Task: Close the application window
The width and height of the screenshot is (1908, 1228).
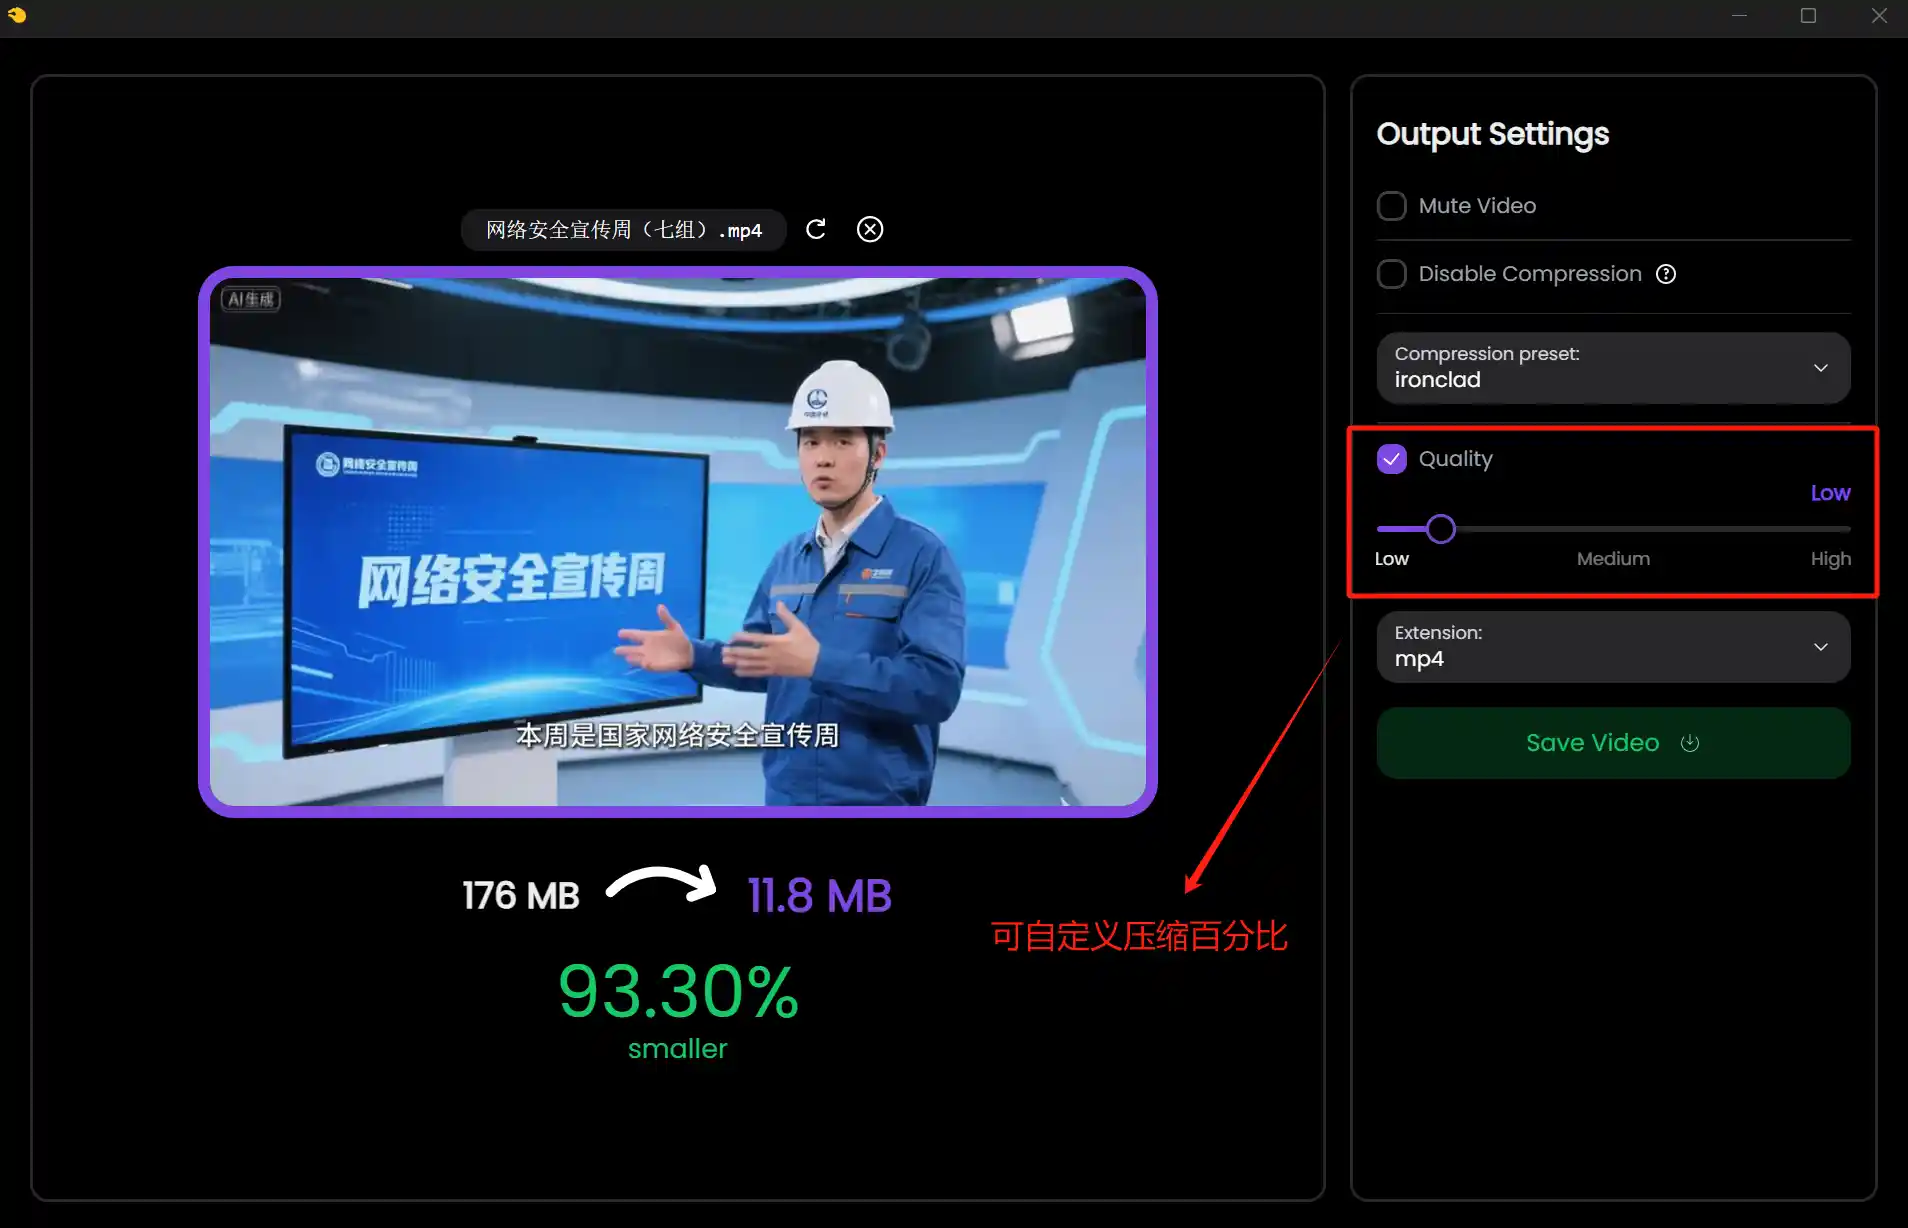Action: (1879, 16)
